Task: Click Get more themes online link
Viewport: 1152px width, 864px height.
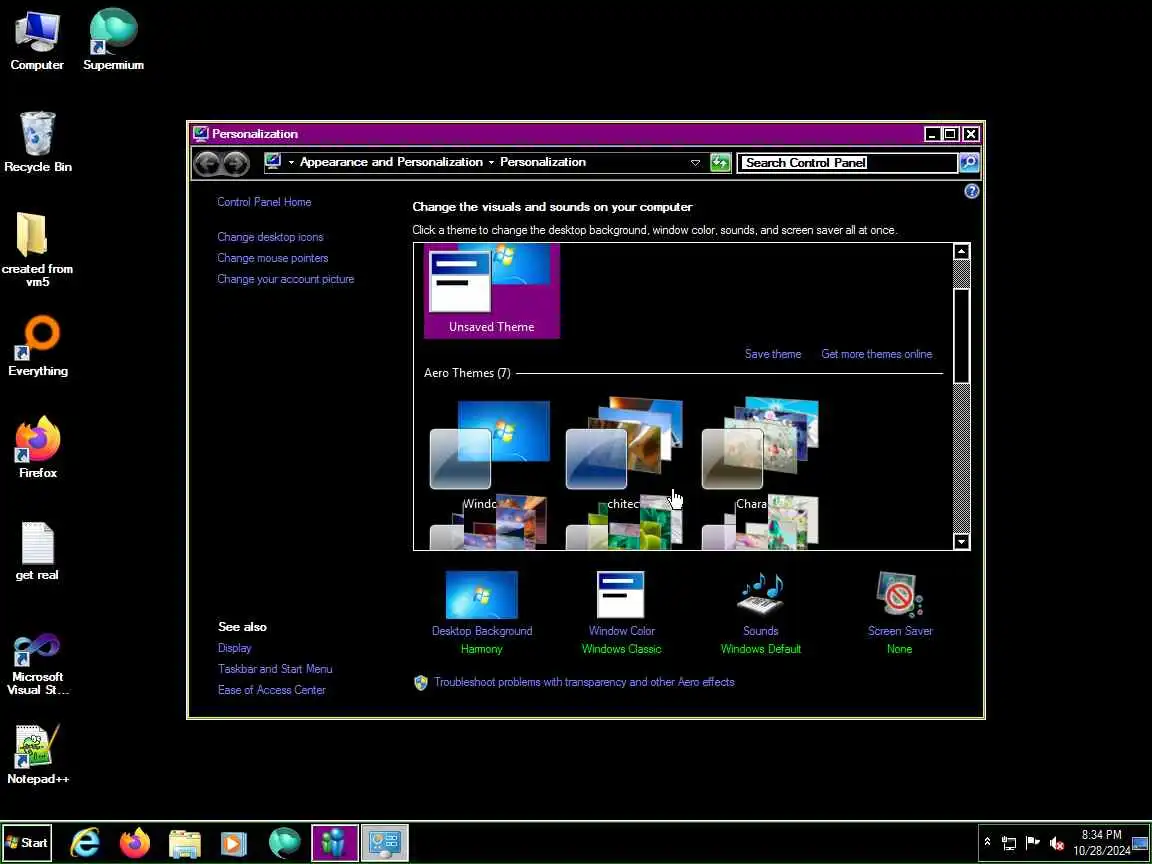Action: 876,354
